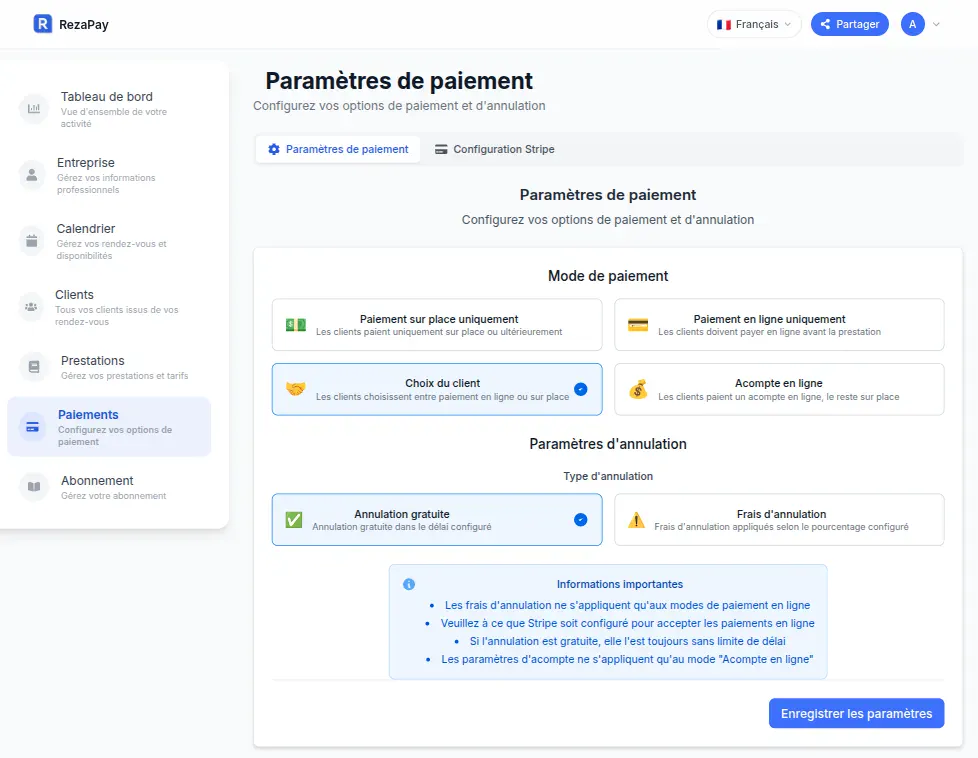Screen dimensions: 978x758
Task: Open Abonnement menu item
Action: (x=109, y=487)
